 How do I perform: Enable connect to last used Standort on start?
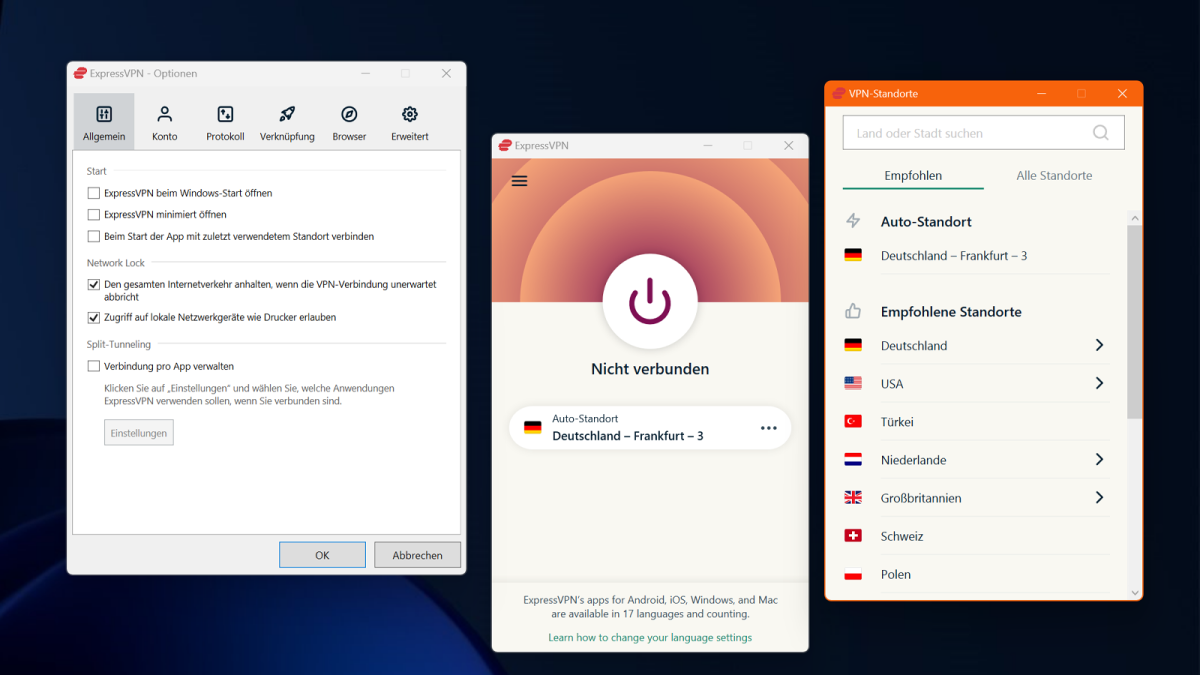(x=94, y=237)
